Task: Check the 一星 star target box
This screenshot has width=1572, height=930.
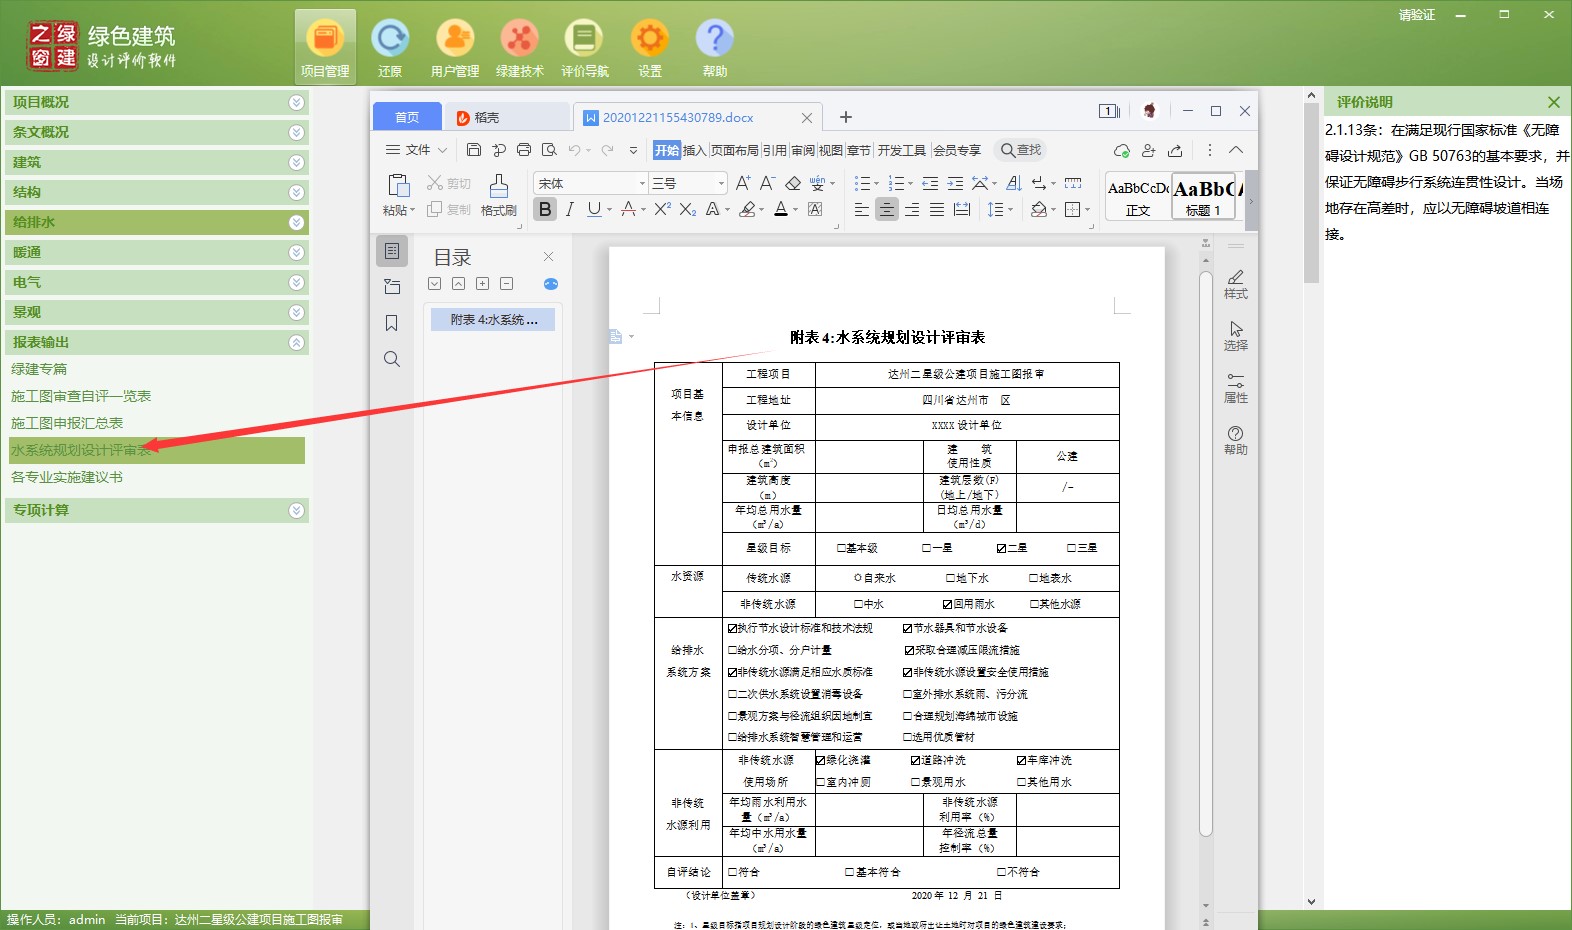Action: coord(926,548)
